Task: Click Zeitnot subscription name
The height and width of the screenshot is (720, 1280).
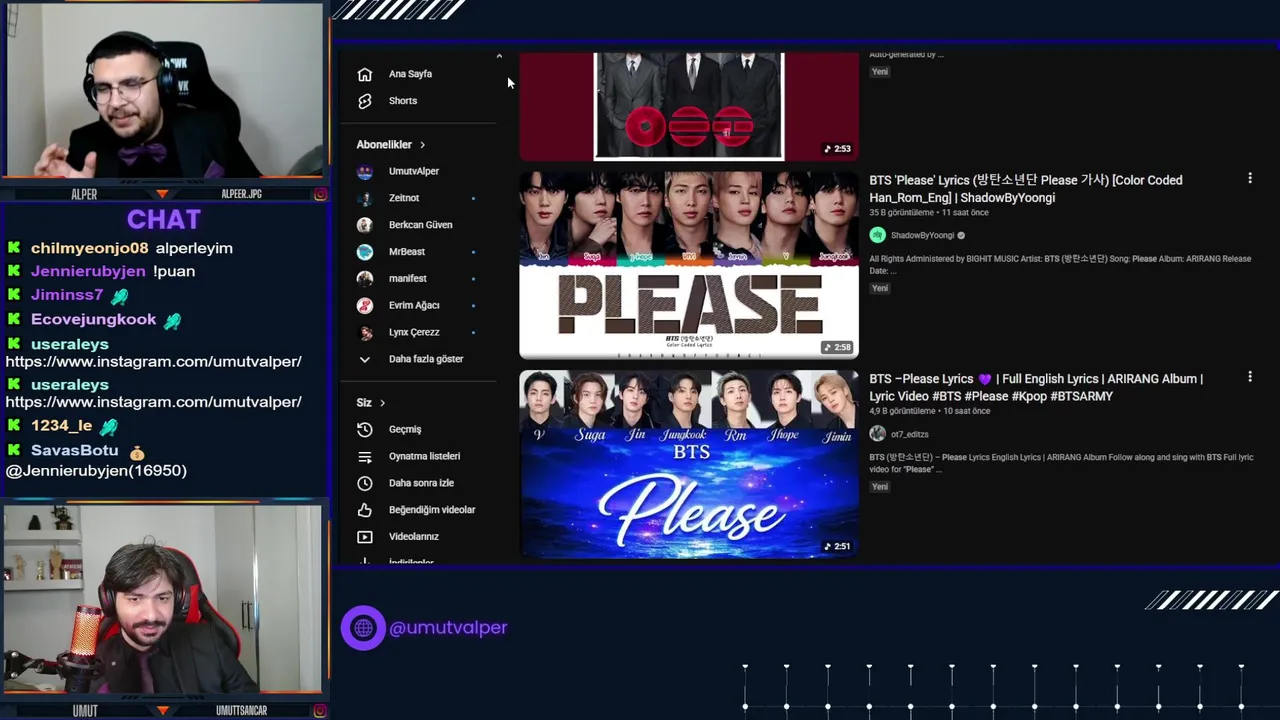Action: [x=404, y=198]
